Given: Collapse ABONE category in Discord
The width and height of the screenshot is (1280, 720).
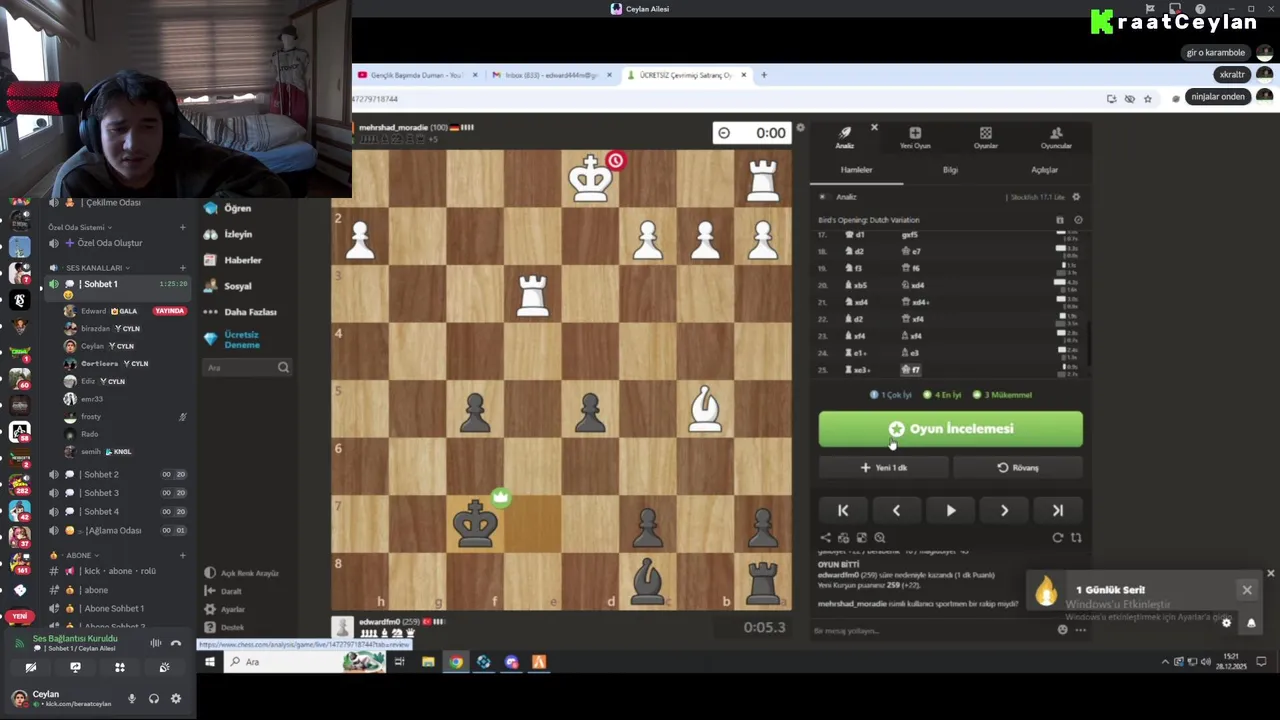Looking at the screenshot, I should (78, 555).
